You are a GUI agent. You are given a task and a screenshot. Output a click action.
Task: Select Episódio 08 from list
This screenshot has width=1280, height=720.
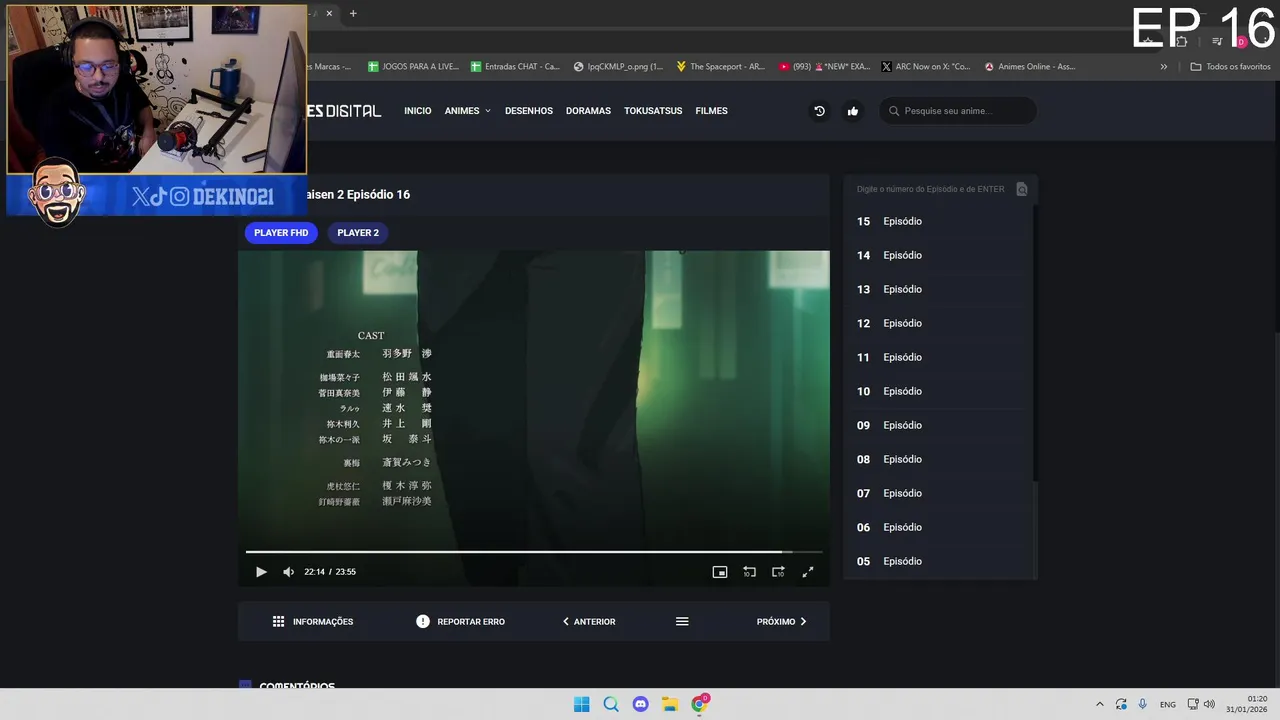click(x=938, y=459)
